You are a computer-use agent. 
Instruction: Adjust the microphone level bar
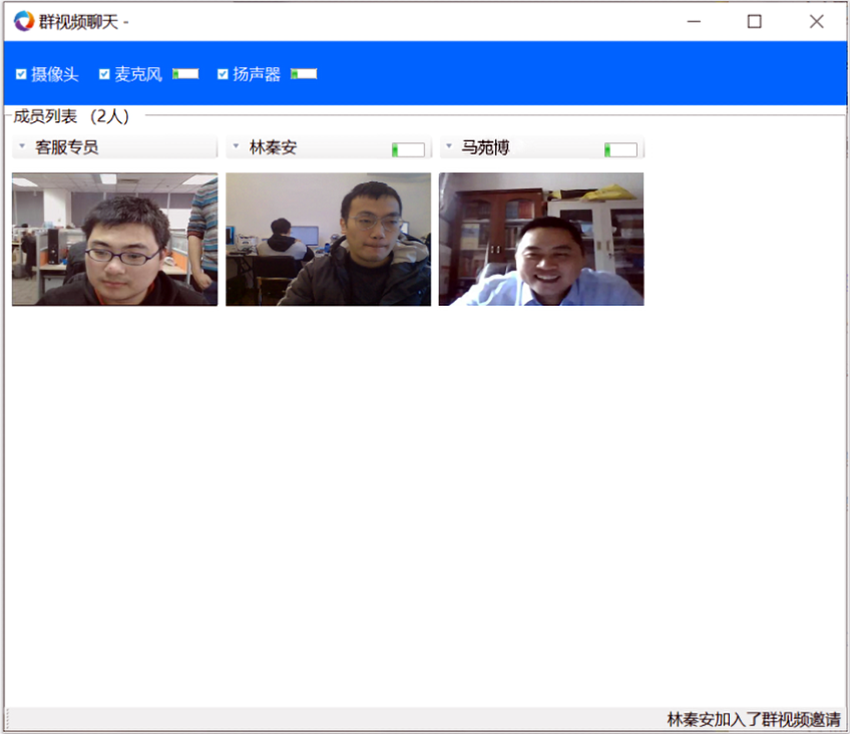click(x=185, y=74)
